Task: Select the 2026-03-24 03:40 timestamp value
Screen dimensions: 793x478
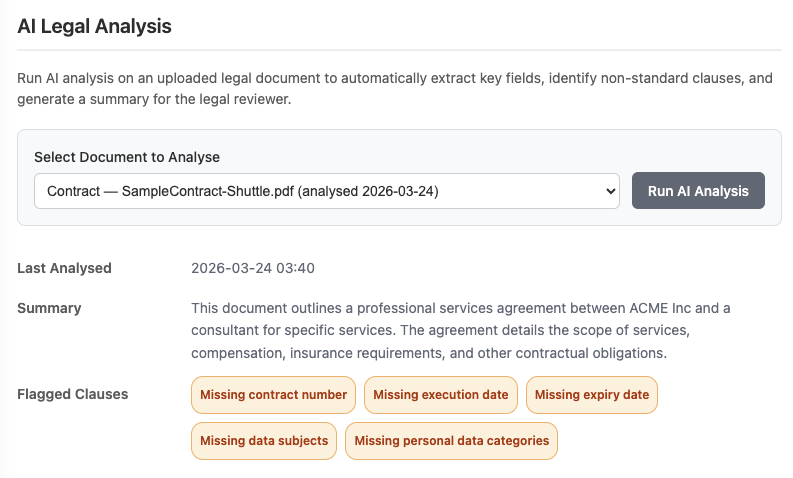Action: [x=253, y=268]
